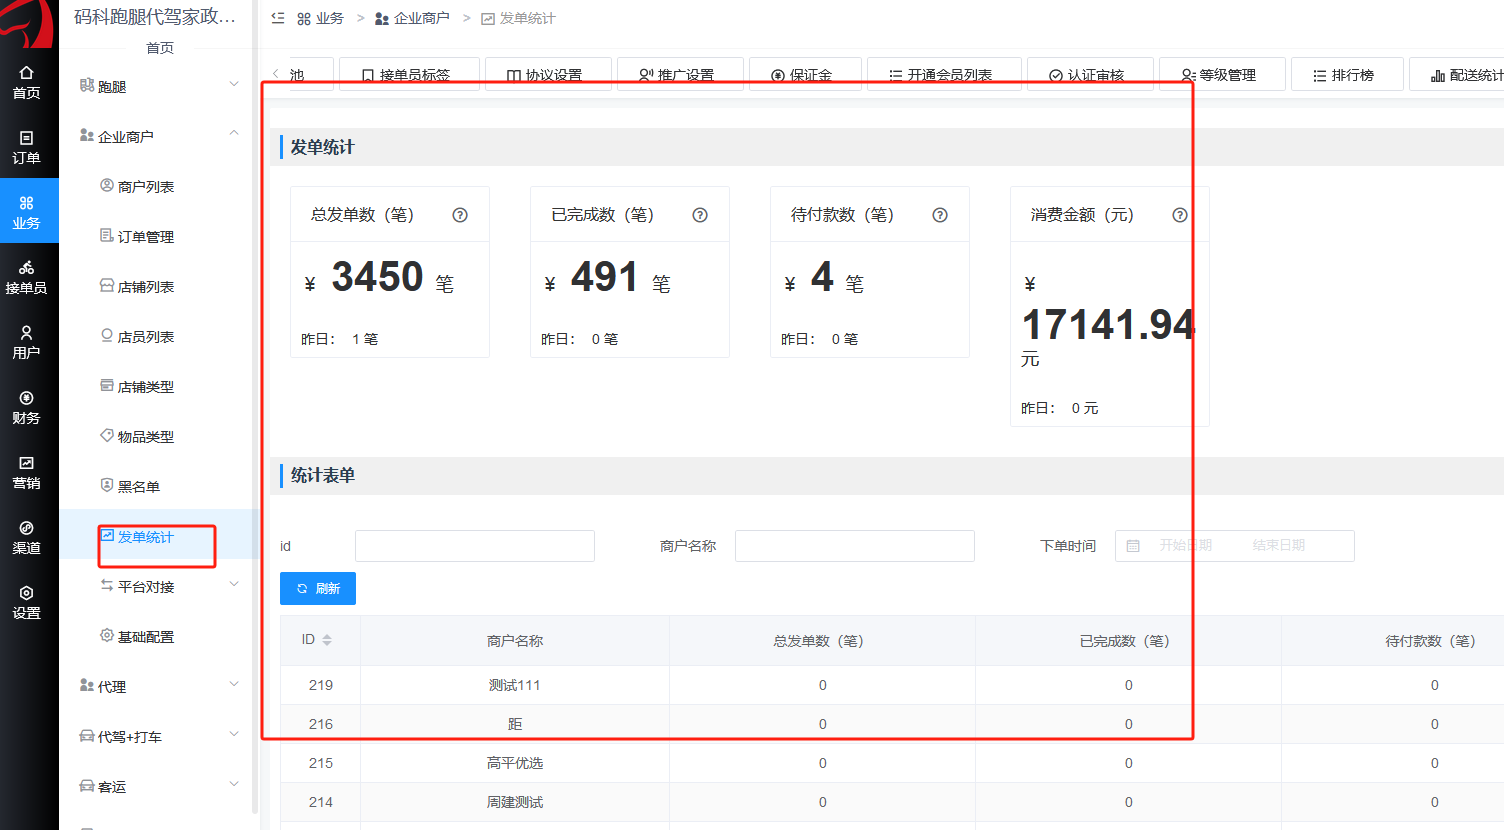Switch to the 排行榜 tab
Image resolution: width=1504 pixels, height=830 pixels.
(1347, 75)
